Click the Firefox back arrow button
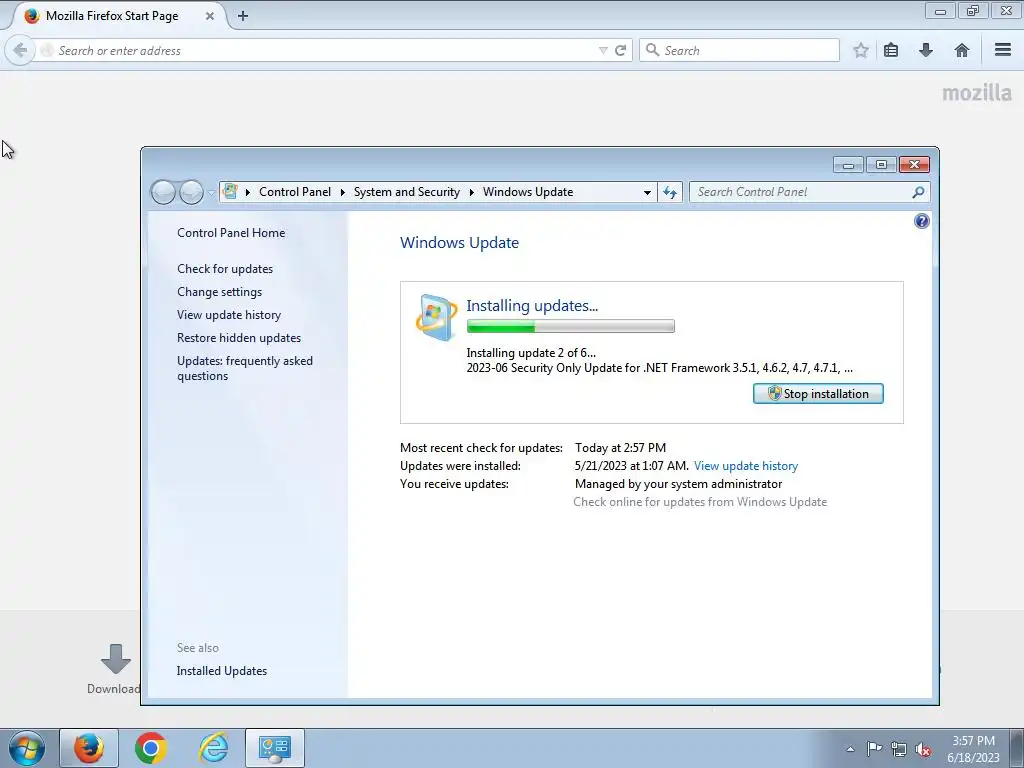The height and width of the screenshot is (768, 1024). (20, 50)
